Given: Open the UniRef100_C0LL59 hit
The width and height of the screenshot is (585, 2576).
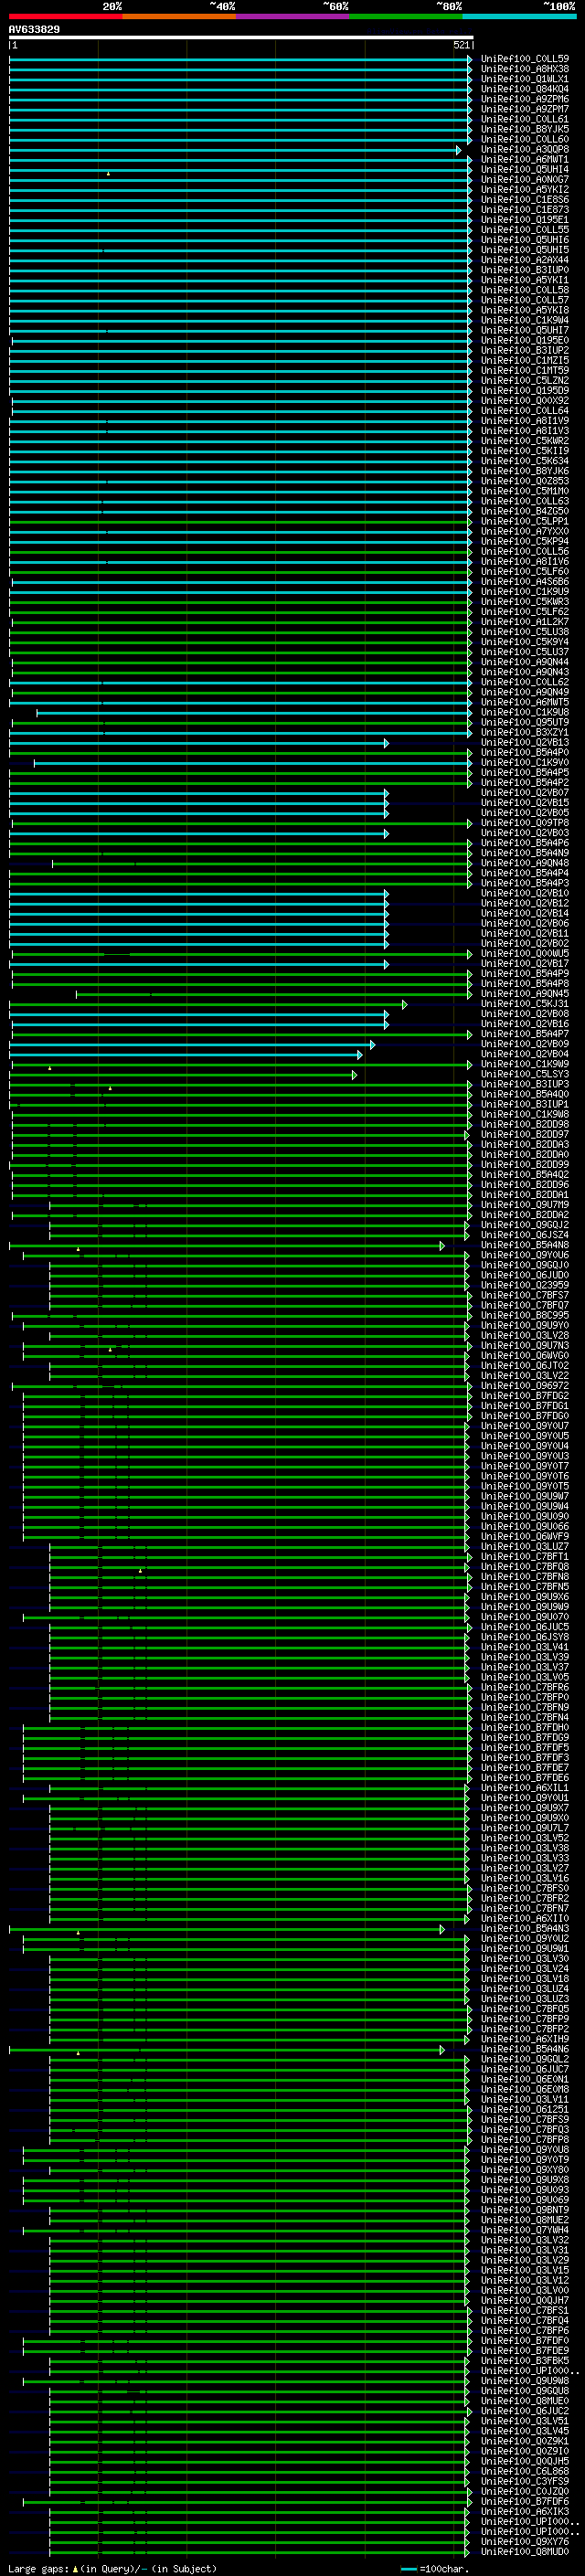Looking at the screenshot, I should pos(524,59).
